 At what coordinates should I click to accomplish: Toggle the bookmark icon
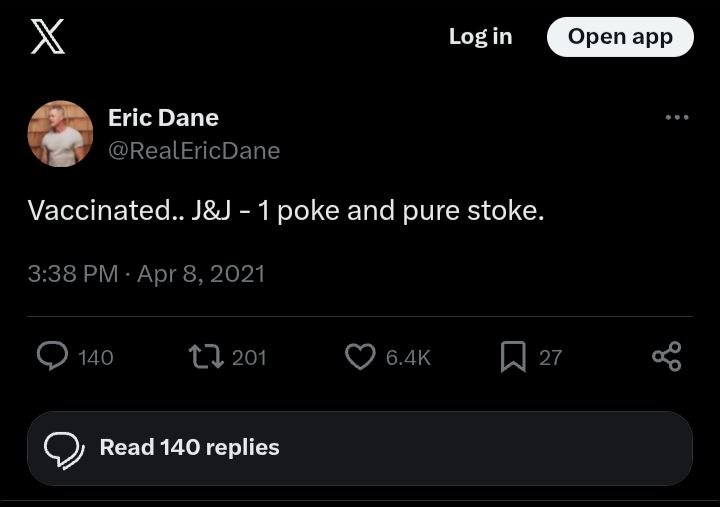(x=513, y=357)
